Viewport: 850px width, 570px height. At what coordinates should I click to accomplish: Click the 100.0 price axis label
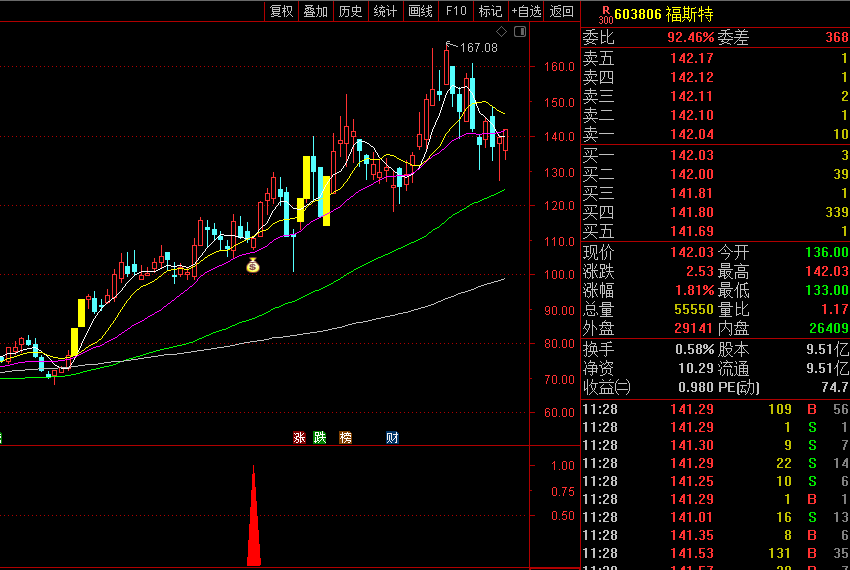pyautogui.click(x=559, y=274)
